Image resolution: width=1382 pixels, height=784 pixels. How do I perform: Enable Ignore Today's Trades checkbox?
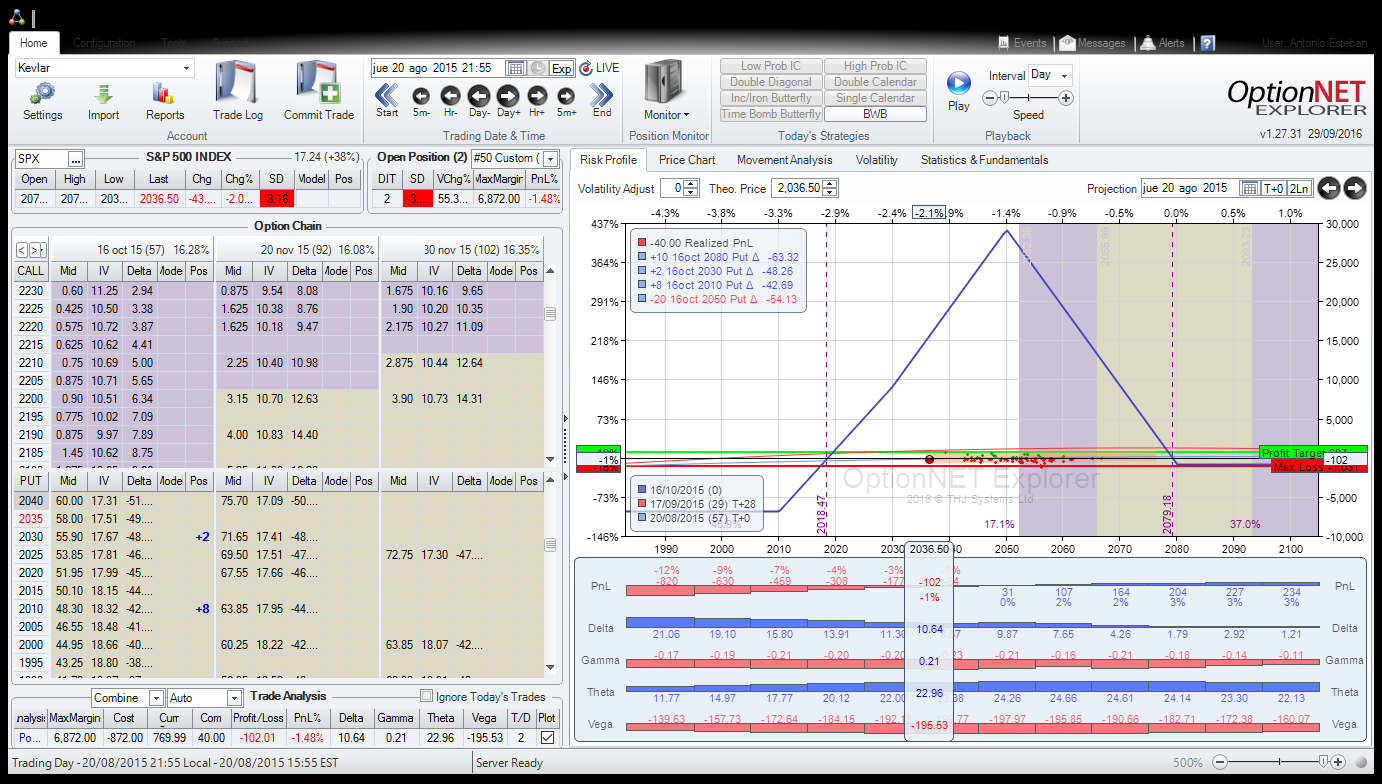pyautogui.click(x=427, y=696)
